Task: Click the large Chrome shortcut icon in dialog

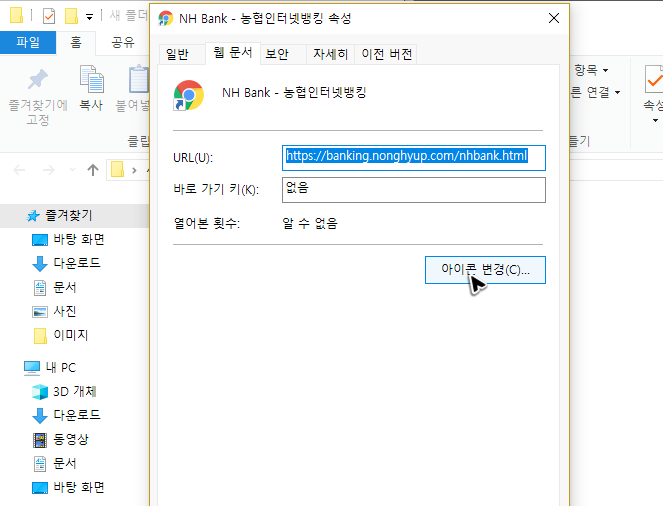Action: tap(189, 95)
